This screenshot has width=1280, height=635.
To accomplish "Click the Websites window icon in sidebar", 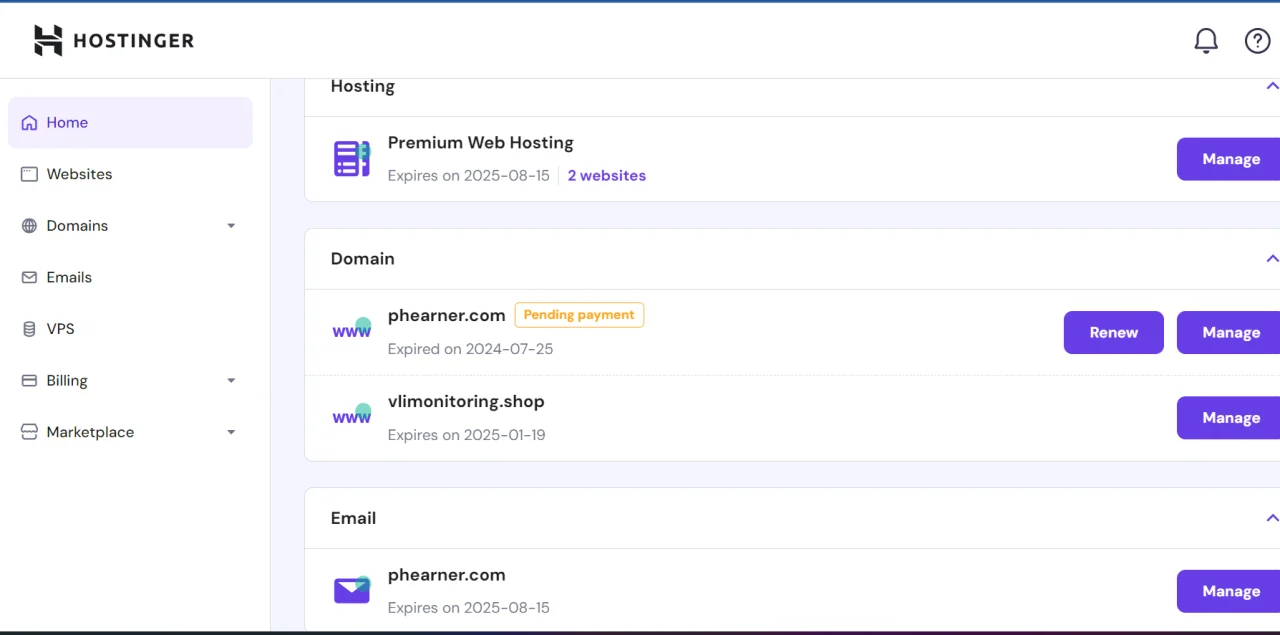I will click(x=29, y=174).
